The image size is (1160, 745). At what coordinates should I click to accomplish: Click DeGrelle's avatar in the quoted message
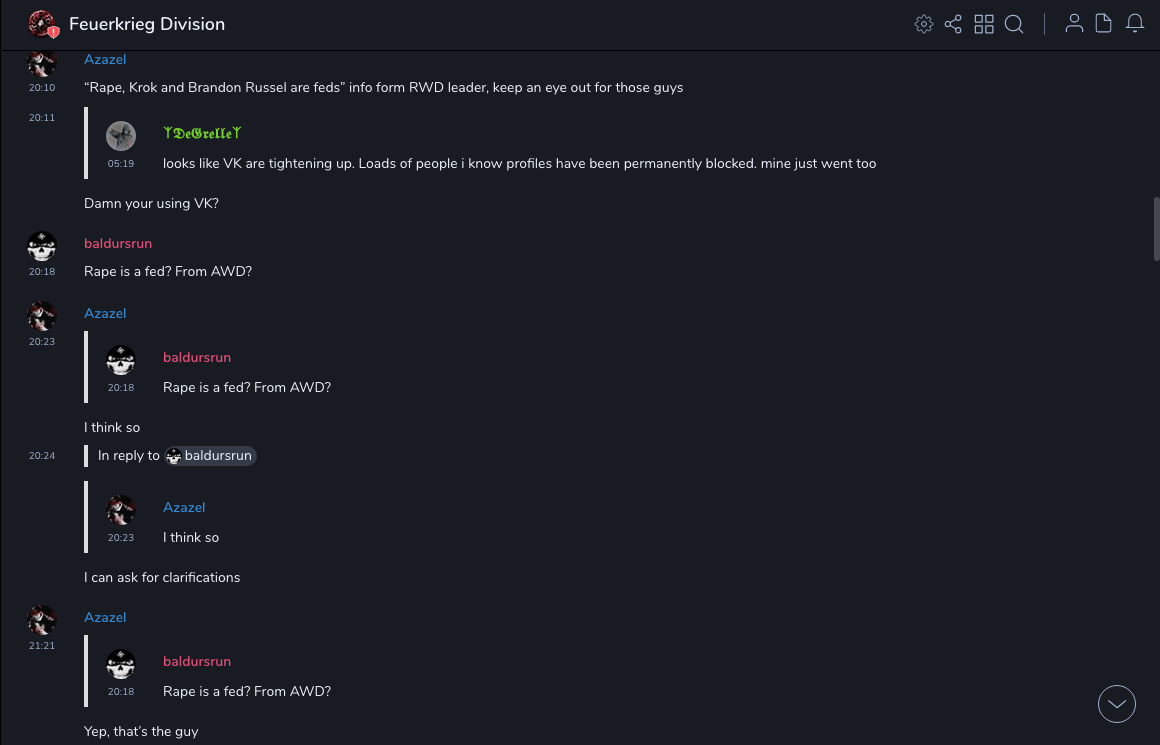tap(121, 136)
